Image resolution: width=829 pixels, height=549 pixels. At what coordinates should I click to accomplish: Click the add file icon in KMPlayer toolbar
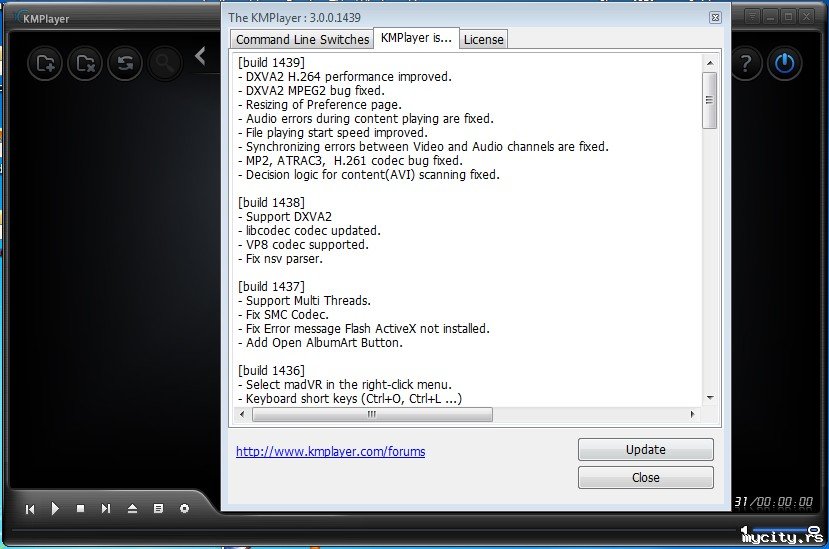click(x=45, y=63)
